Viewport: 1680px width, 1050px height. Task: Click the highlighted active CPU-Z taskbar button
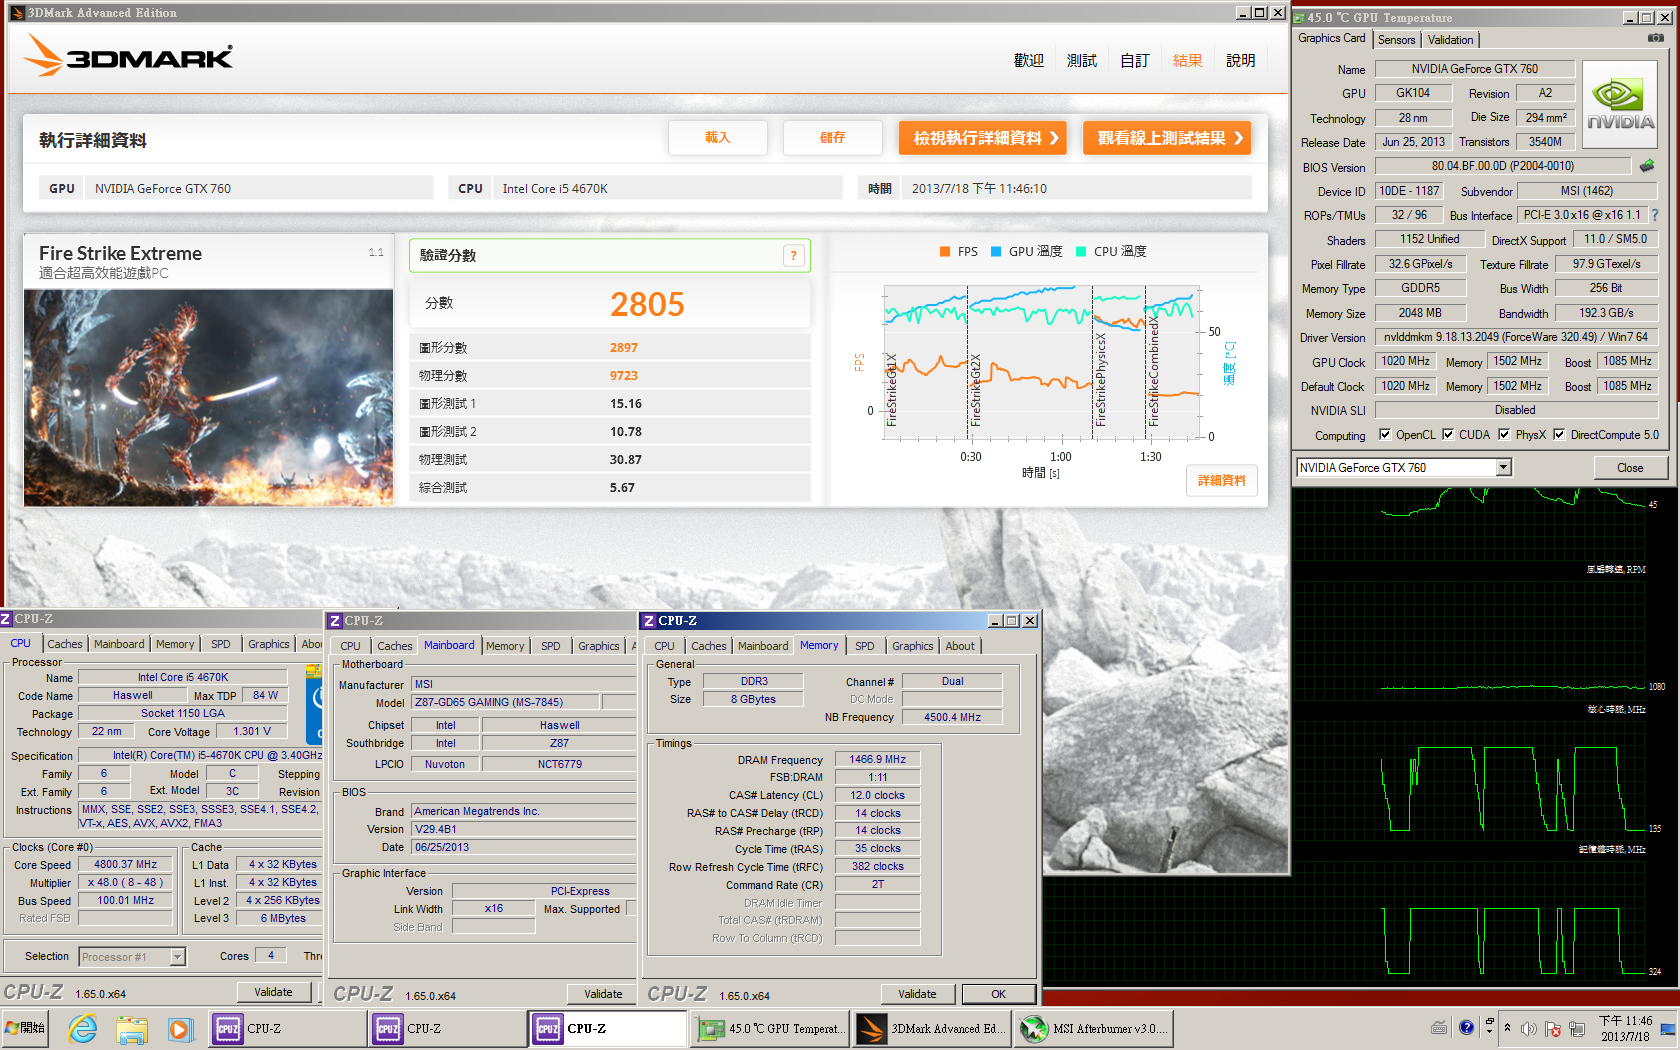[x=608, y=1028]
